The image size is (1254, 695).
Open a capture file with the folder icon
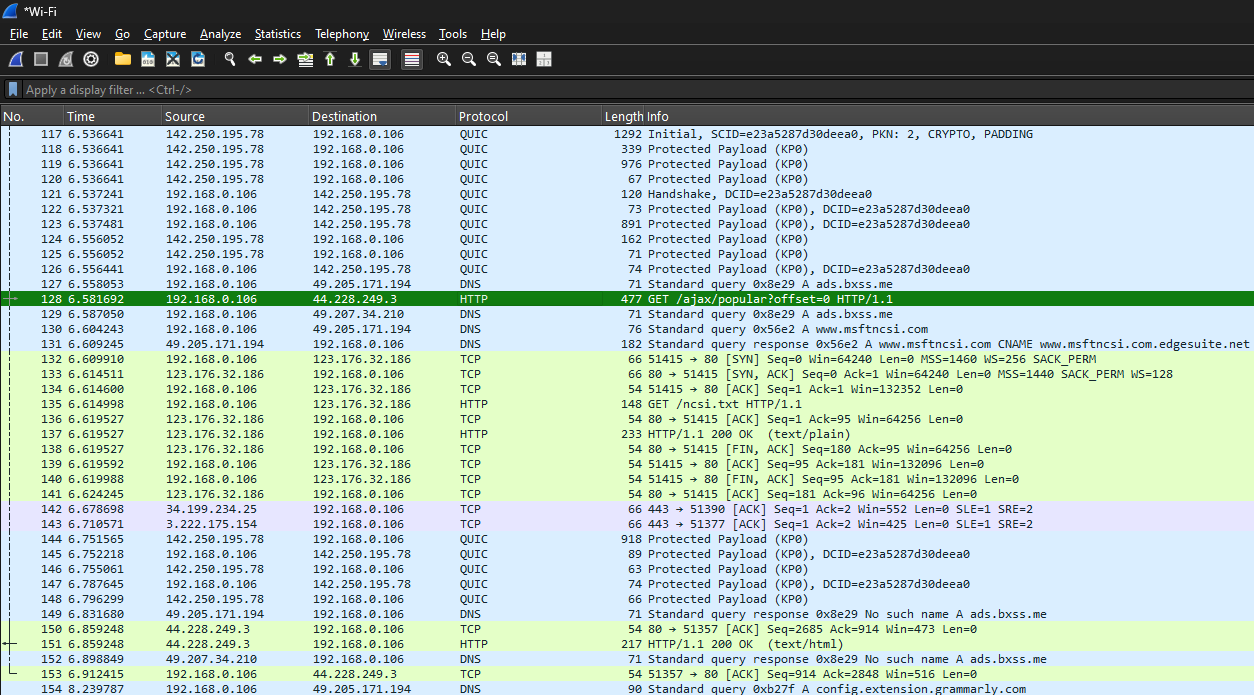pos(123,60)
